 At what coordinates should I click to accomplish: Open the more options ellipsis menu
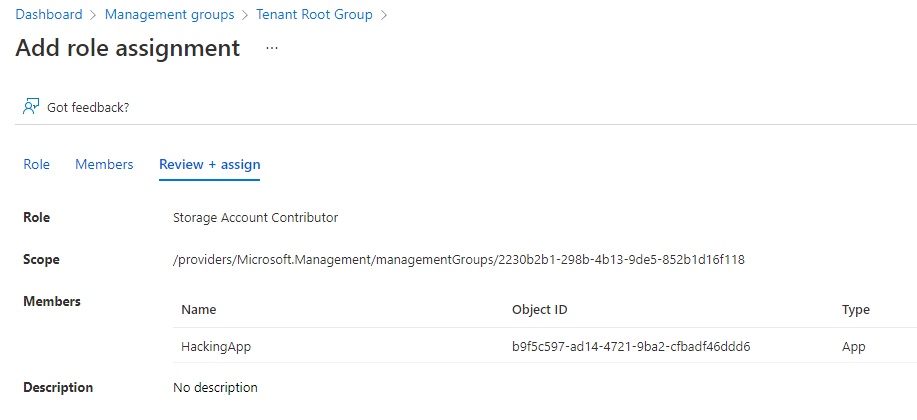[x=272, y=49]
